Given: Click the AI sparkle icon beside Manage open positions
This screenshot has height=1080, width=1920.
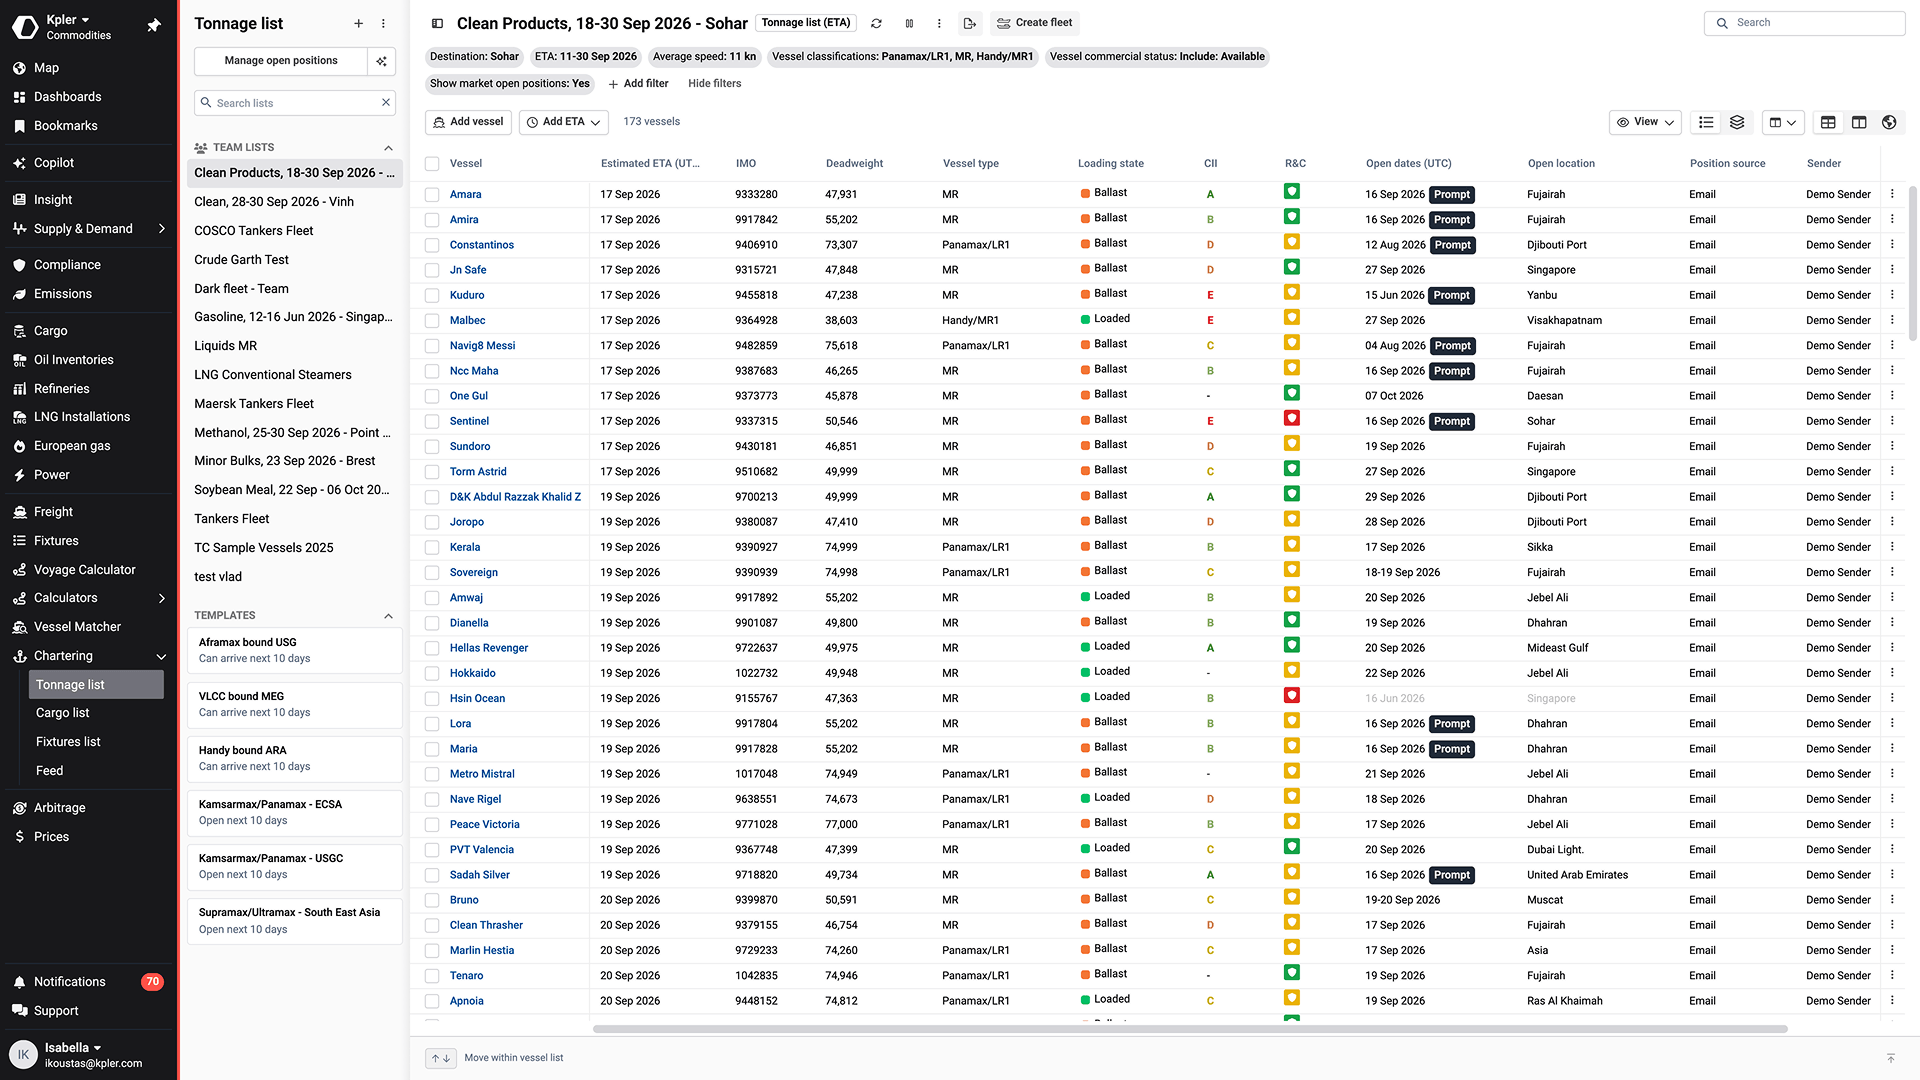Looking at the screenshot, I should point(382,61).
